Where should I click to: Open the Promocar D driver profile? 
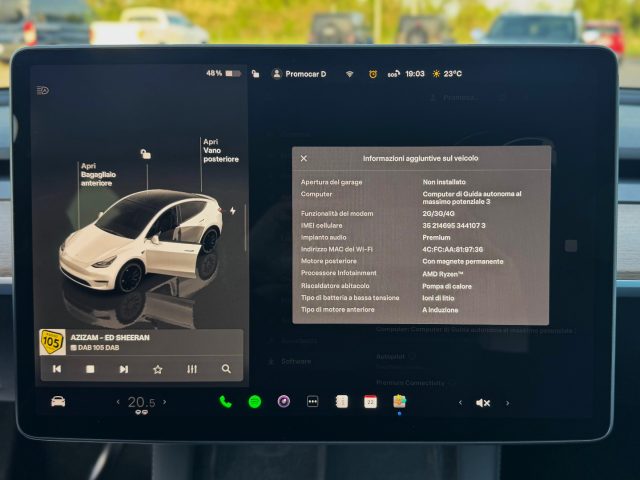point(299,74)
